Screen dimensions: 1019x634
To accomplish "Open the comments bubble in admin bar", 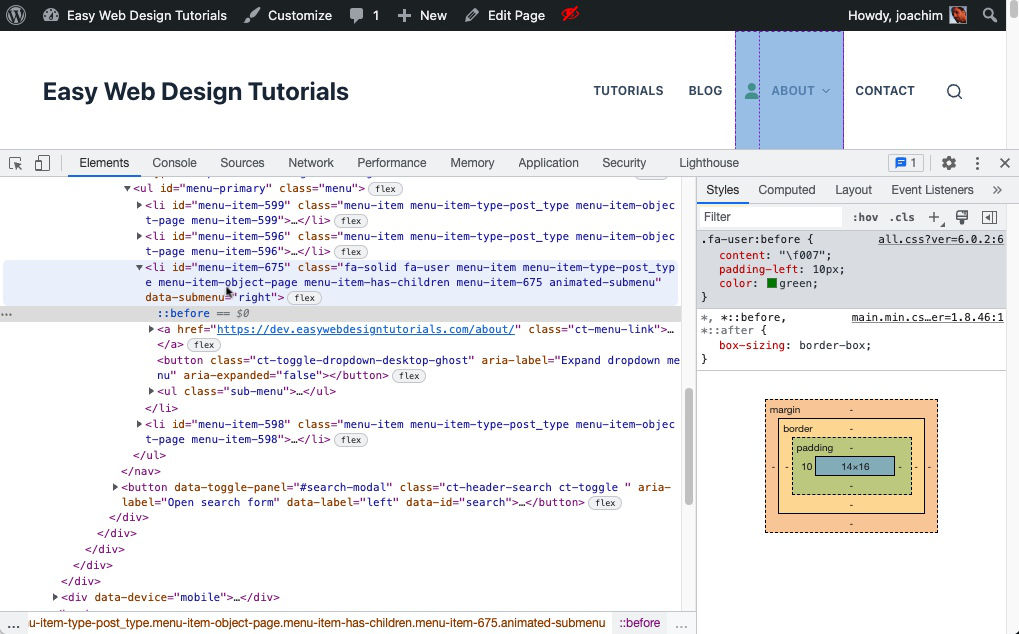I will click(x=354, y=15).
